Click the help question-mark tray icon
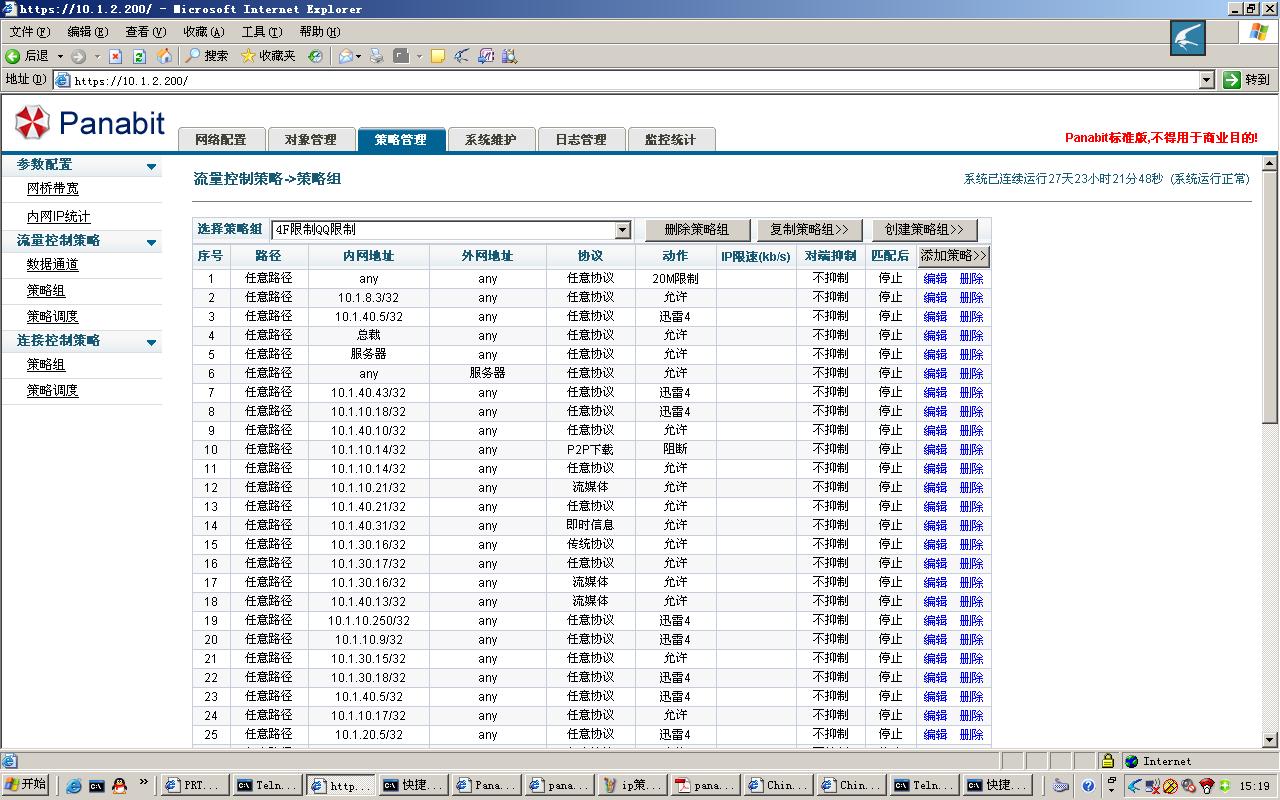1280x800 pixels. point(1088,786)
